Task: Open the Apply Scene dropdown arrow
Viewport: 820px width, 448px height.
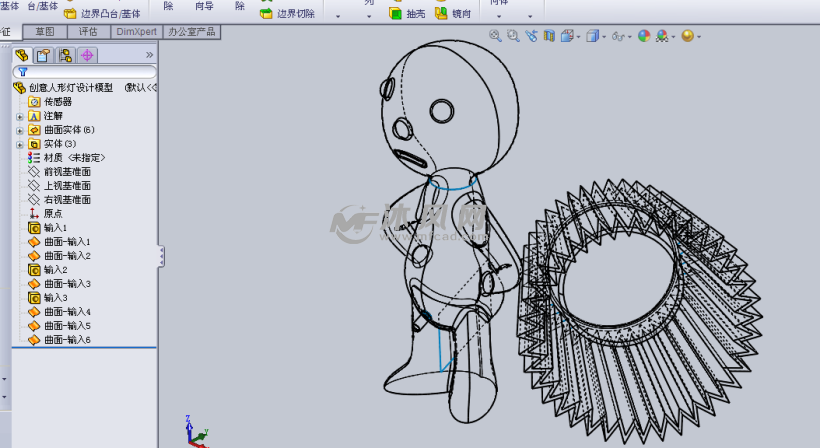Action: click(x=674, y=37)
